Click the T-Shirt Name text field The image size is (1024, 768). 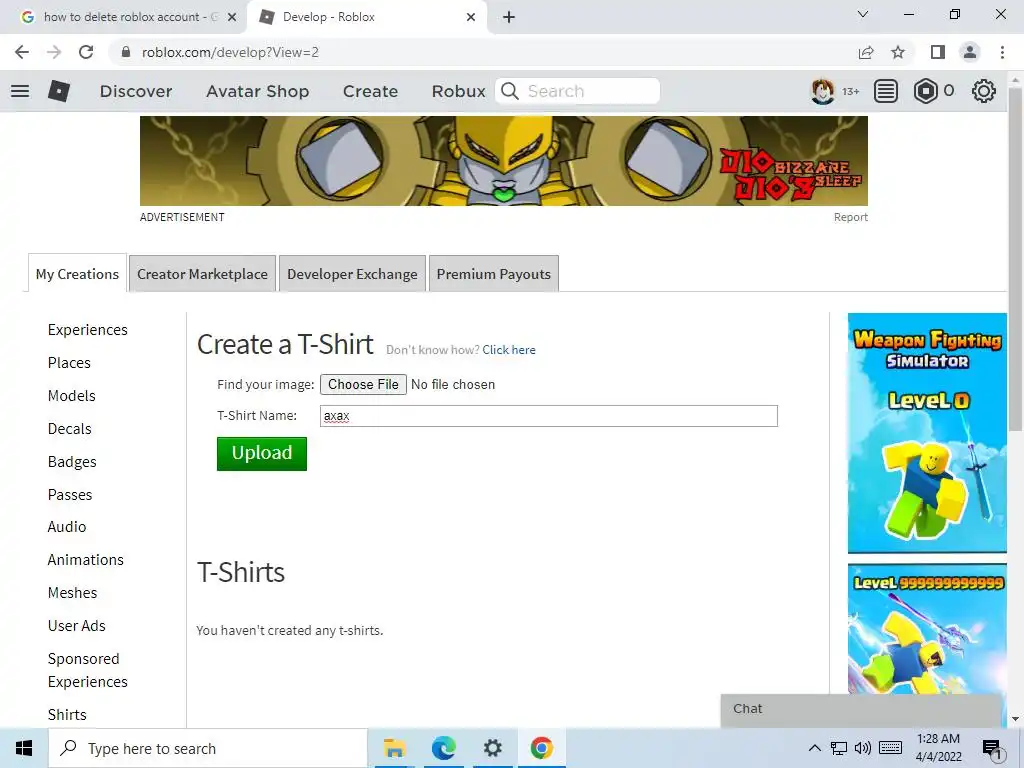tap(549, 416)
